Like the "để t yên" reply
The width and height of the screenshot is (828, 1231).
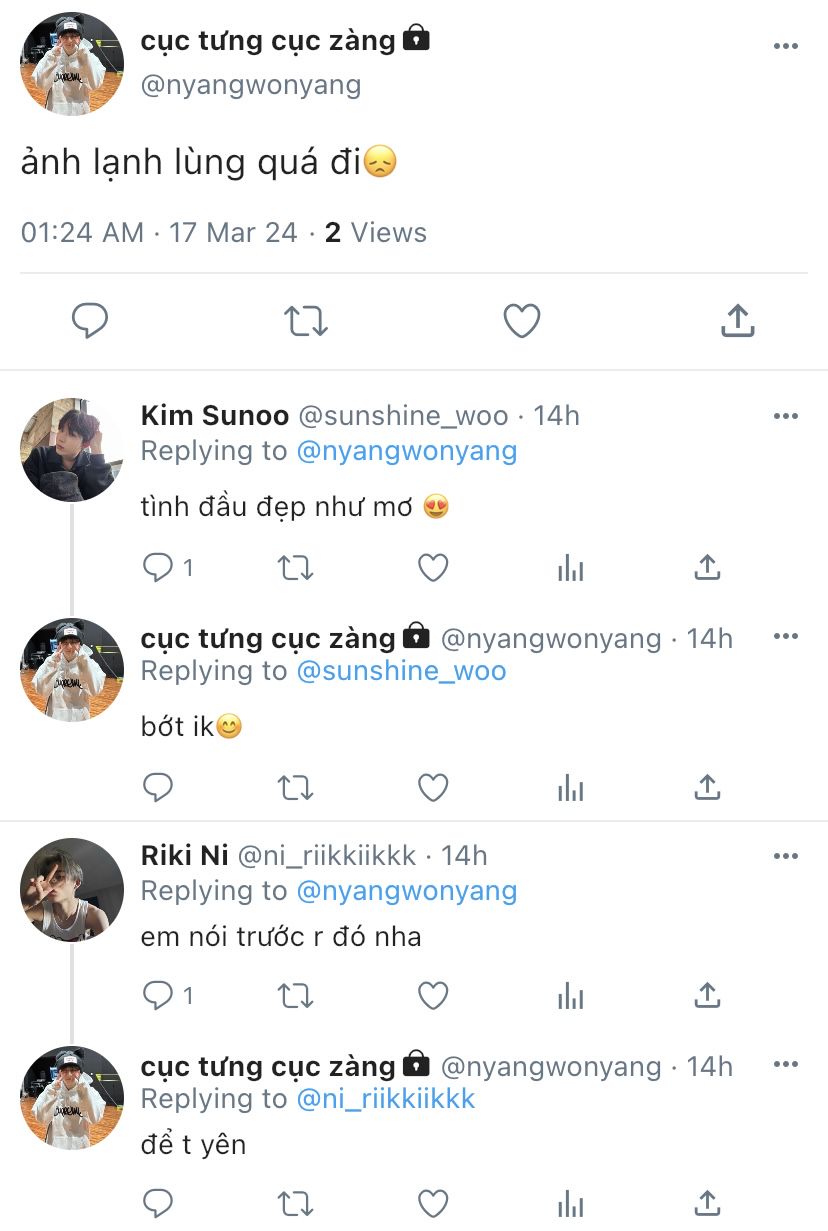(432, 1203)
